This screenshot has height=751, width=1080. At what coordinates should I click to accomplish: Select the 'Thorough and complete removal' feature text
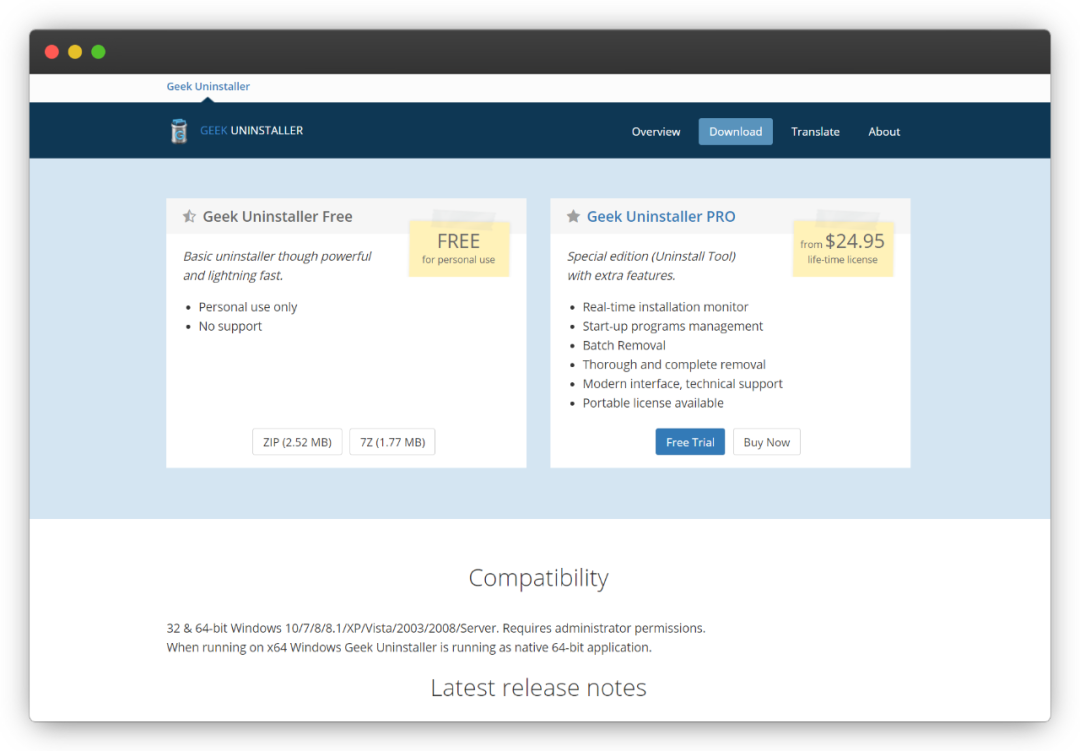(674, 364)
